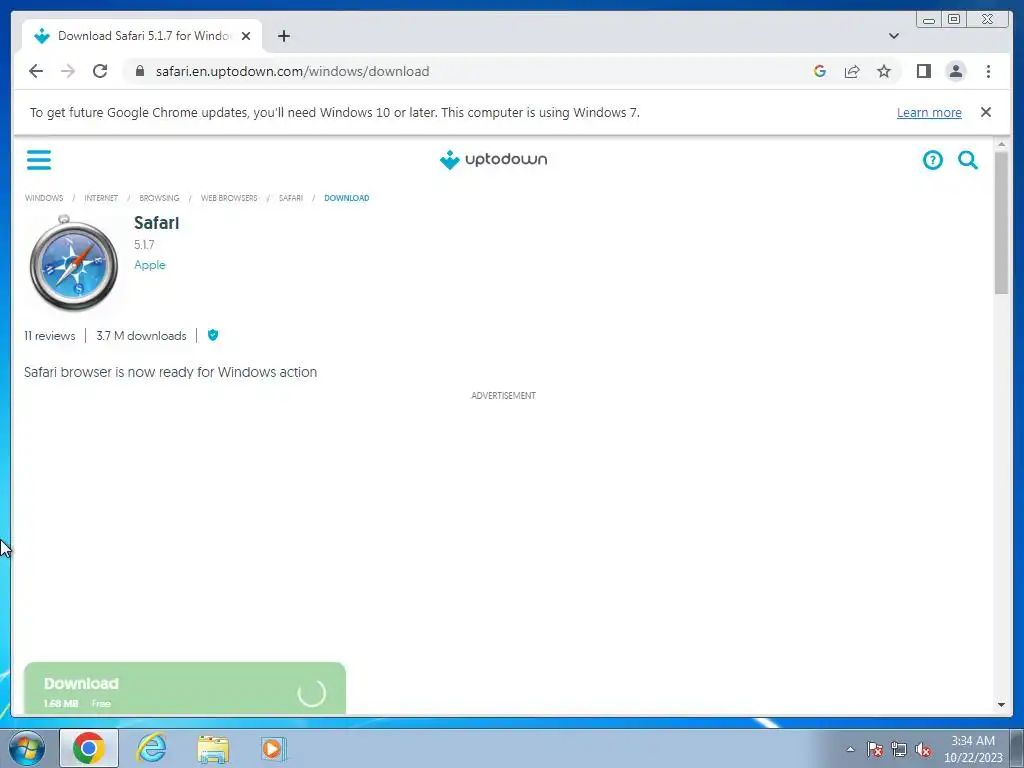This screenshot has width=1024, height=768.
Task: Open a new browser tab
Action: pos(283,36)
